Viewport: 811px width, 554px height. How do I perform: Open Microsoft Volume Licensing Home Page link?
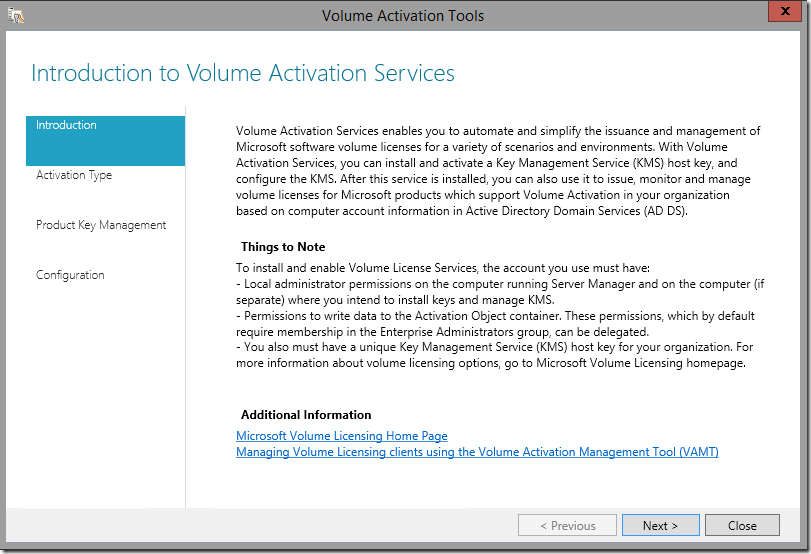click(342, 436)
